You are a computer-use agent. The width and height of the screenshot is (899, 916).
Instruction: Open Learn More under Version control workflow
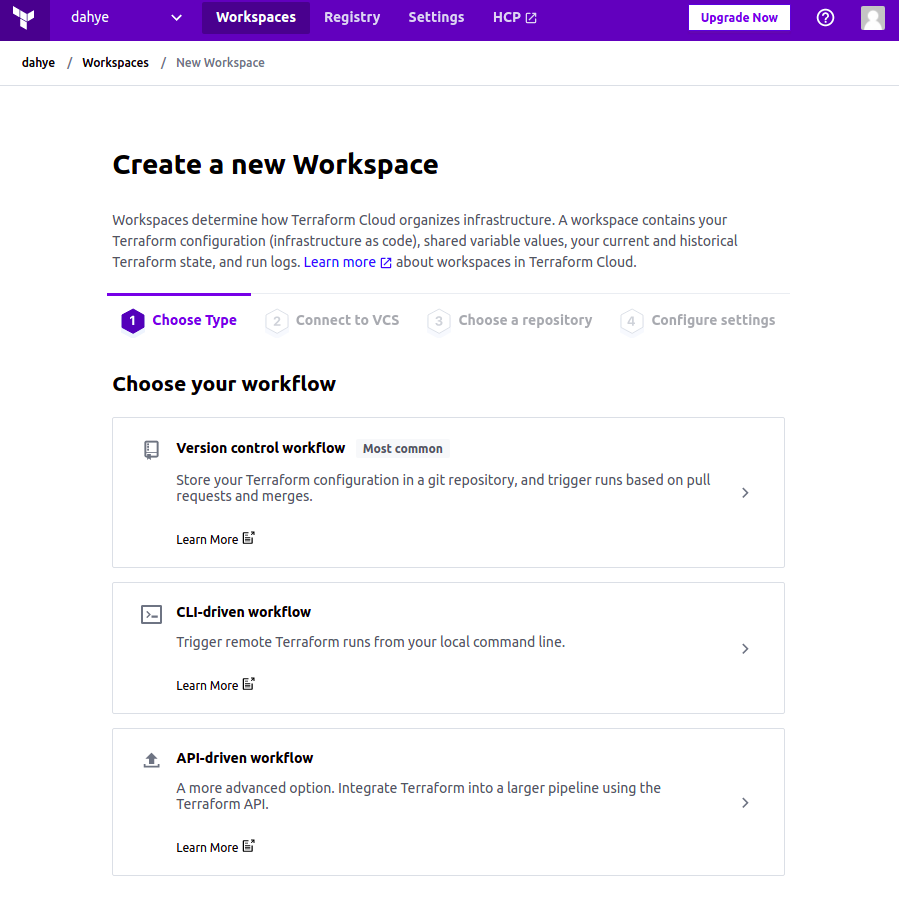(x=216, y=539)
